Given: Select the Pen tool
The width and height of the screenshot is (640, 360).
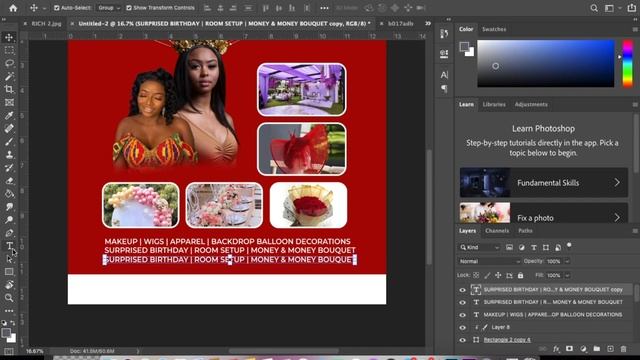Looking at the screenshot, I should (x=9, y=233).
